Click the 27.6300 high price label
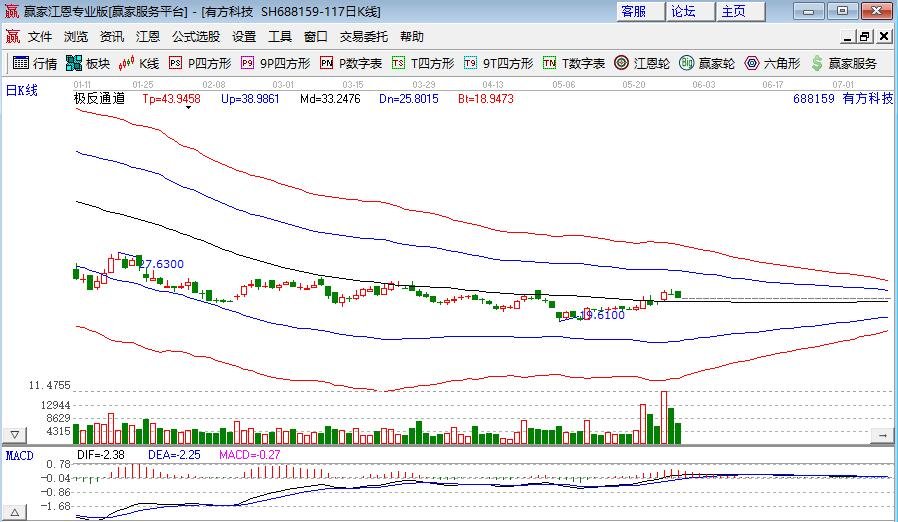Viewport: 898px width, 522px height. tap(162, 264)
